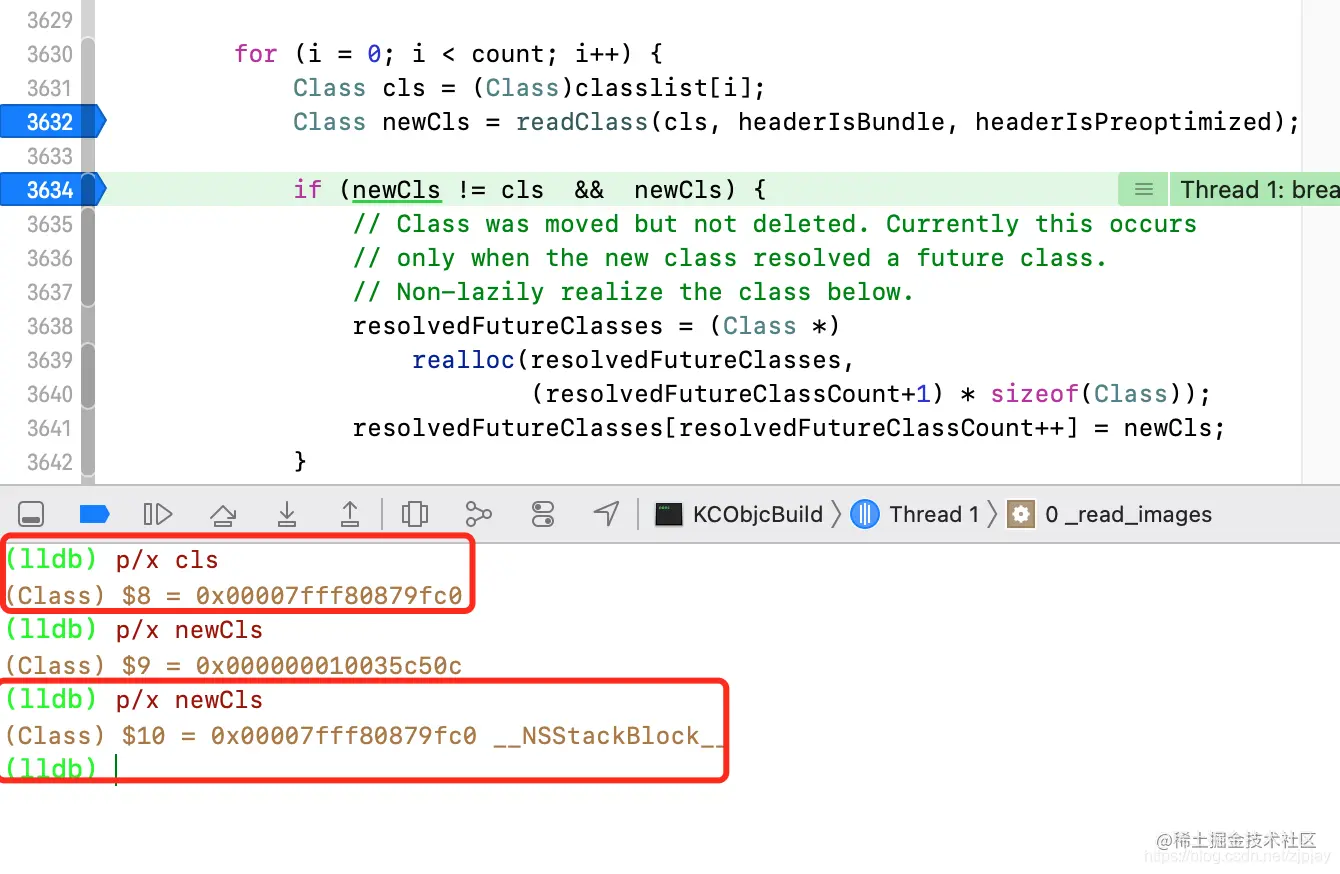Click the code folding ribbon beside line 3630
The image size is (1340, 874).
(x=88, y=54)
